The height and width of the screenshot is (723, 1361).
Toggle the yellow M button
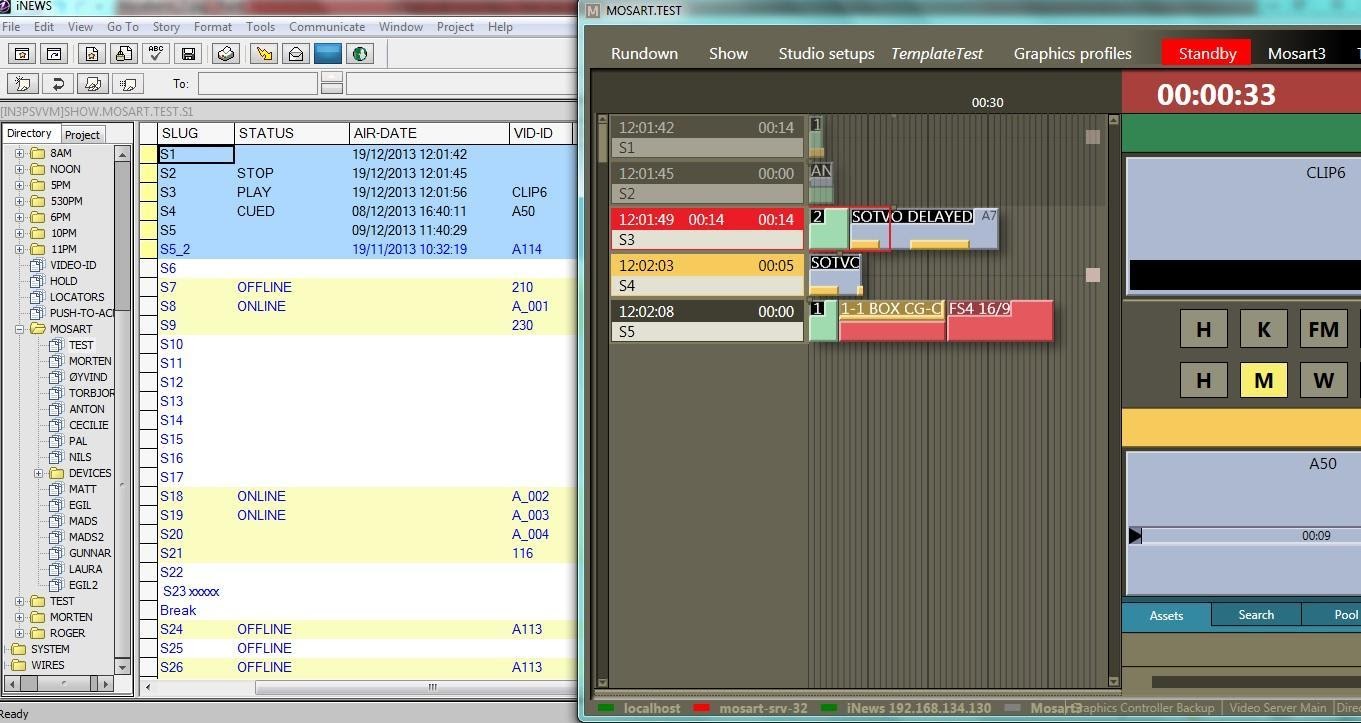(x=1263, y=380)
